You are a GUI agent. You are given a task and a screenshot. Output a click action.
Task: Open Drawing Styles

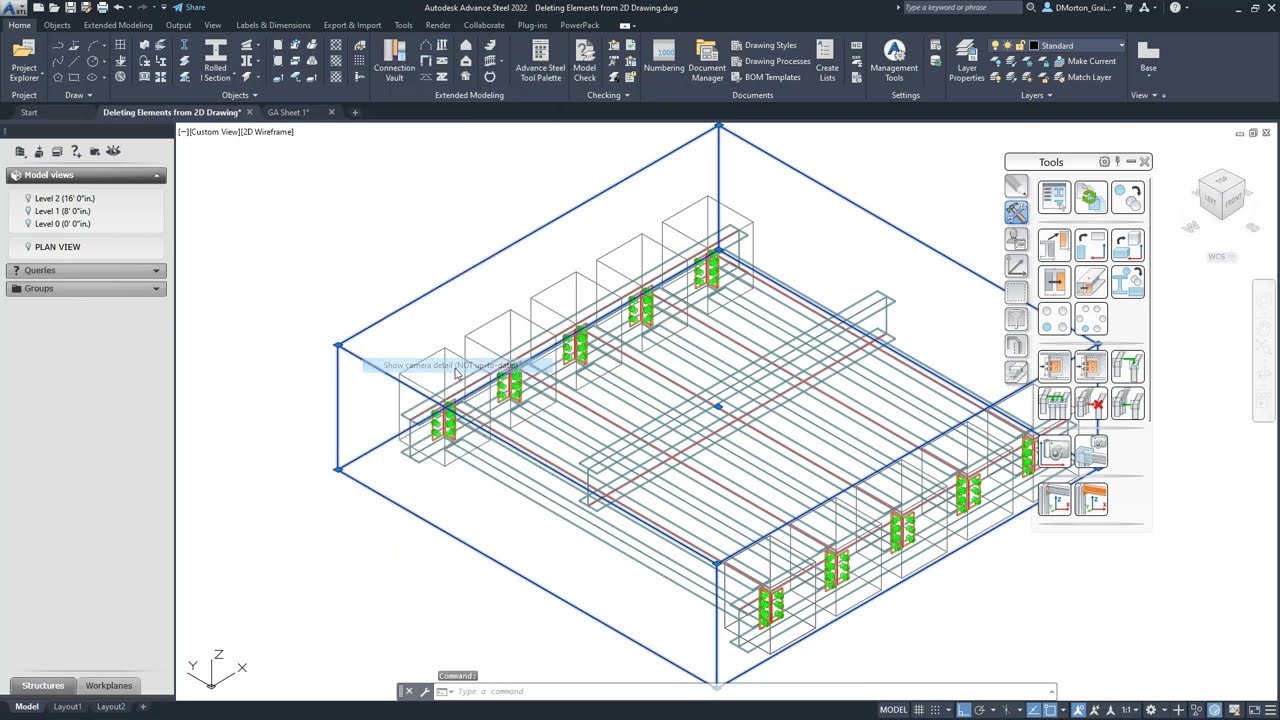pyautogui.click(x=763, y=45)
